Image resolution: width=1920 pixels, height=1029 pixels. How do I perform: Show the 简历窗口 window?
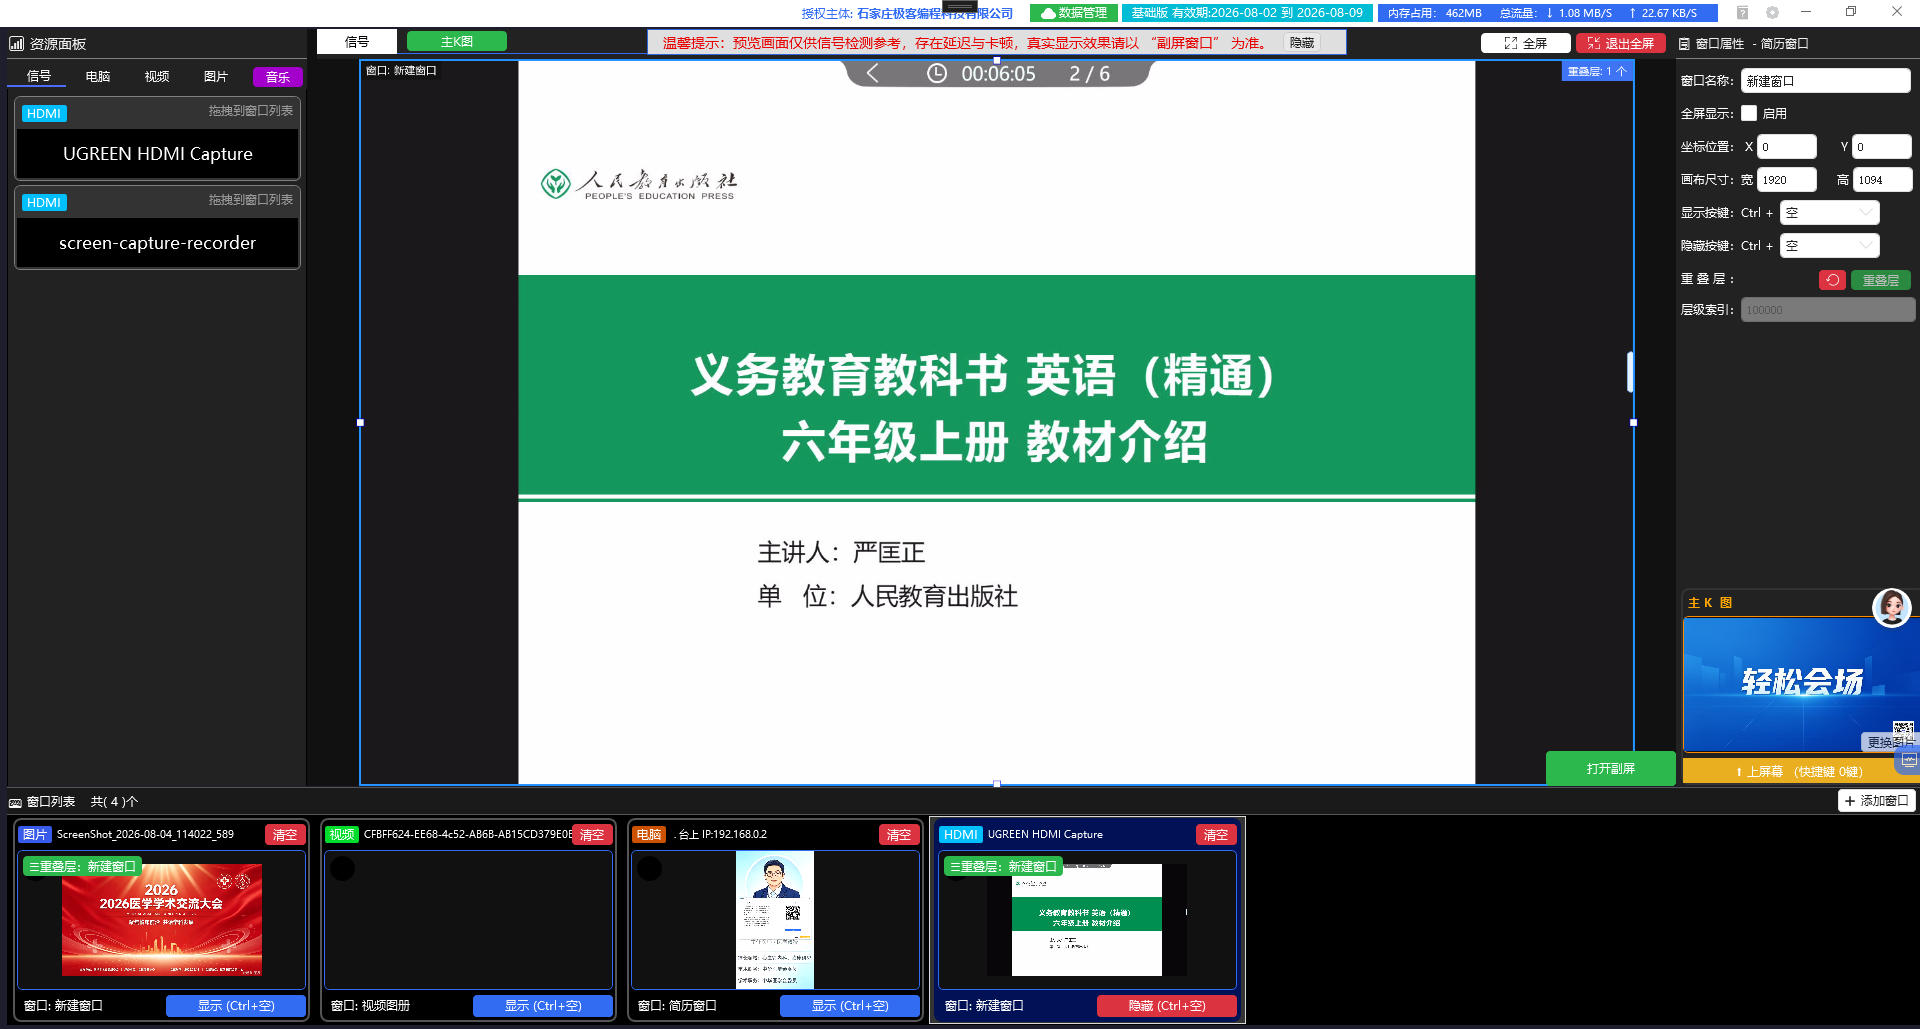850,1006
